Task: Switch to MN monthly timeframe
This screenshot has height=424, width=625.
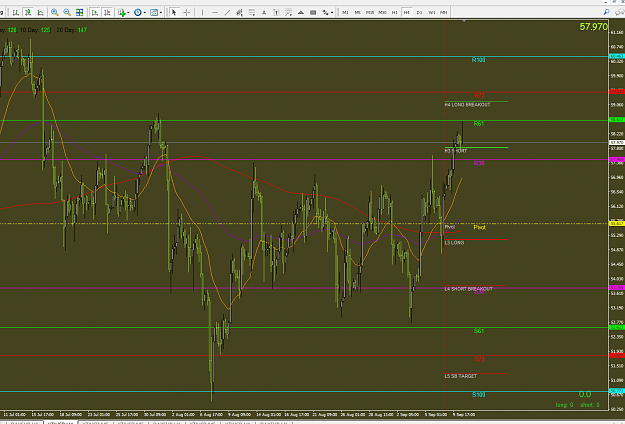Action: click(x=444, y=12)
